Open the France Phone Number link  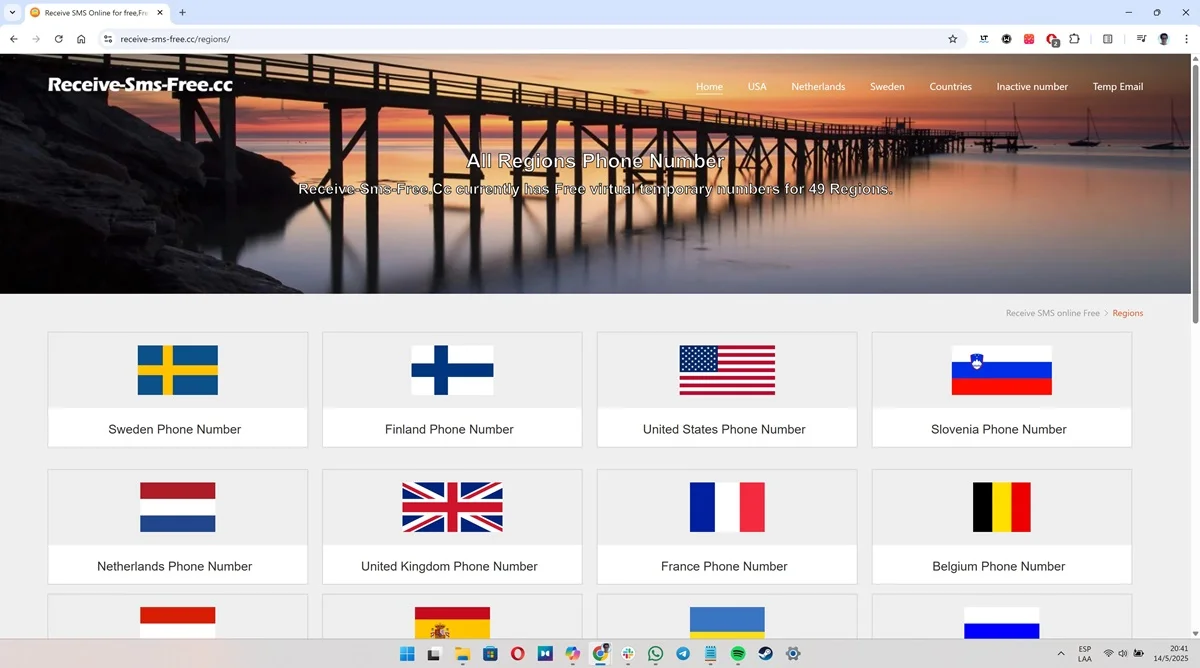pos(724,566)
